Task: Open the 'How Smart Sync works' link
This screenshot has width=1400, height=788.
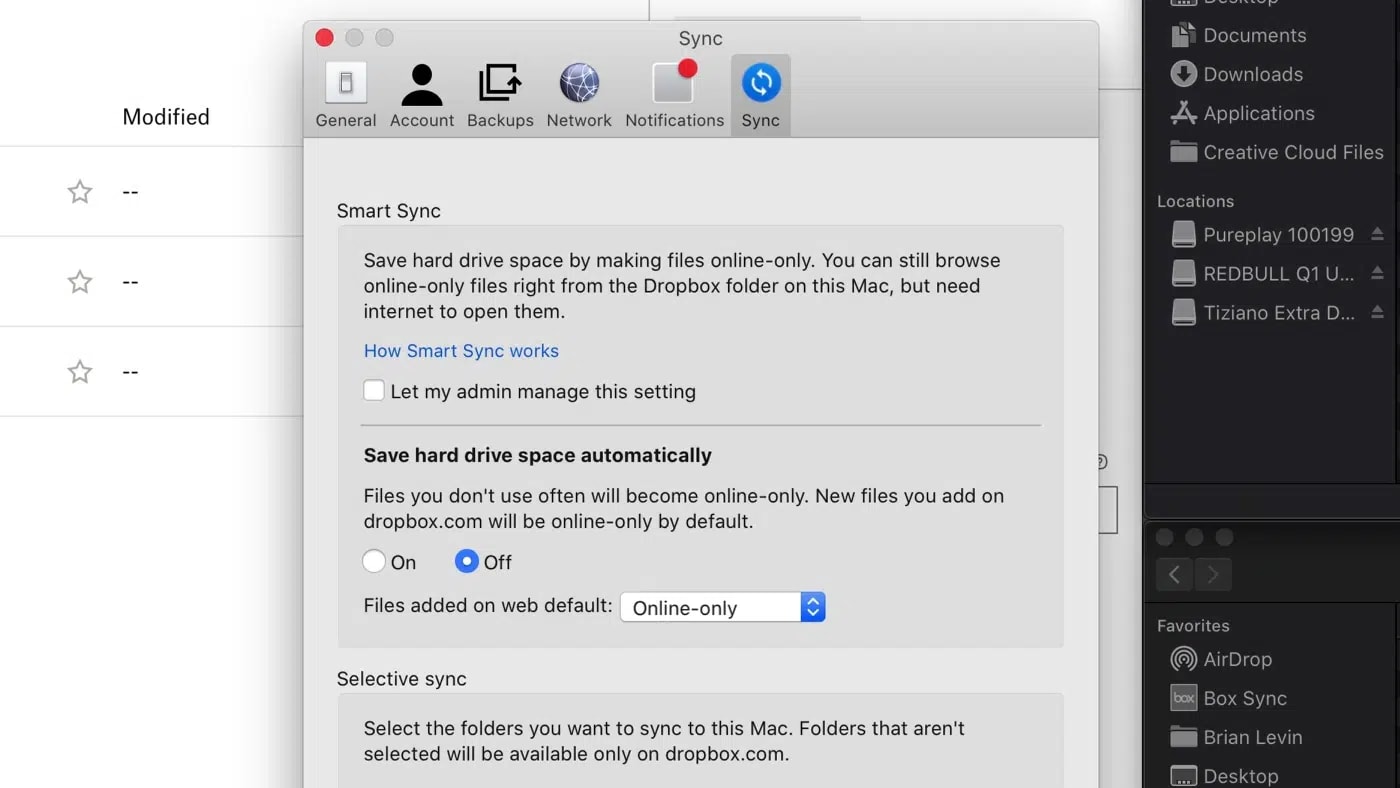Action: [461, 350]
